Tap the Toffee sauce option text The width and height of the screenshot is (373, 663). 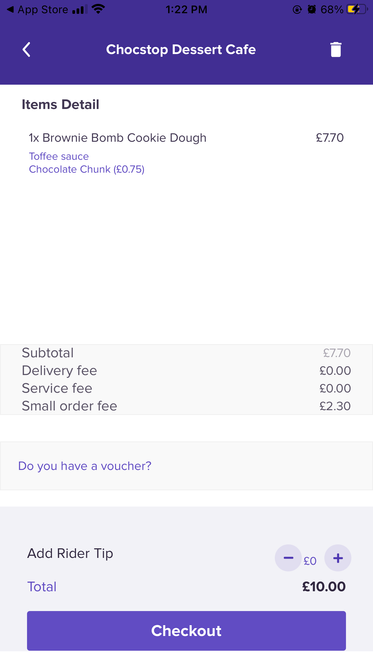[x=59, y=156]
